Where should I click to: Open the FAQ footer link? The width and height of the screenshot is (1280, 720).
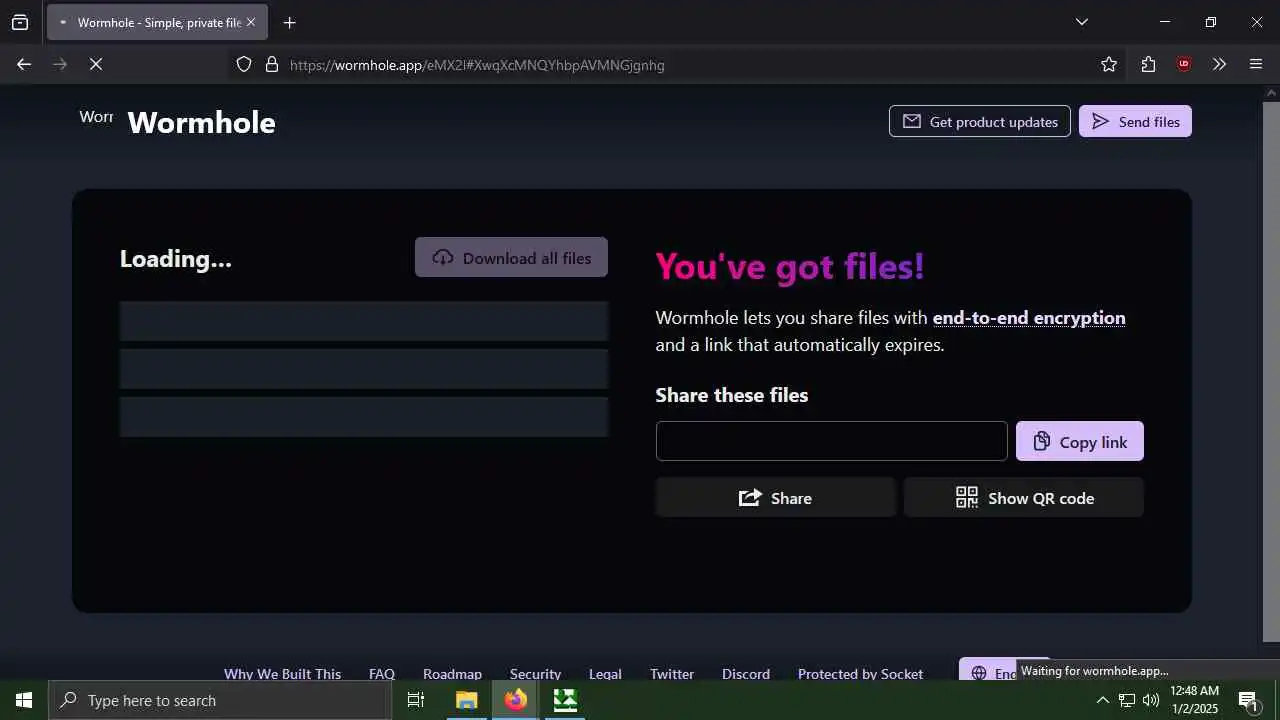382,673
